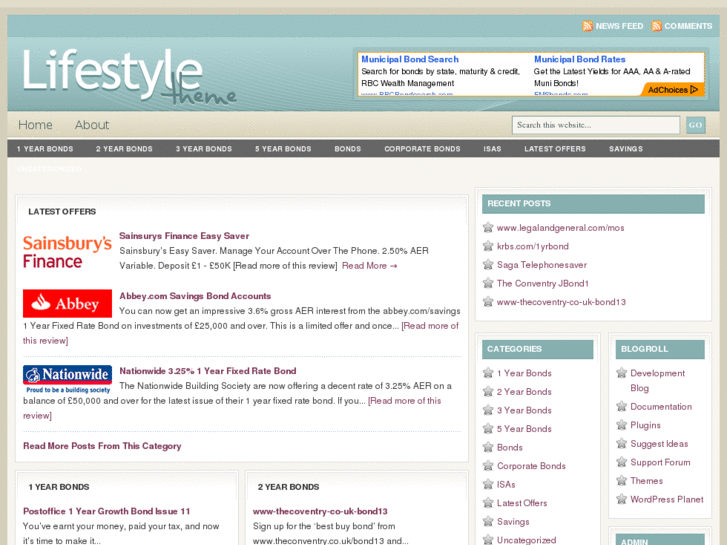The width and height of the screenshot is (727, 545).
Task: Open the Sainsbury's Finance logo thumbnail
Action: click(67, 252)
